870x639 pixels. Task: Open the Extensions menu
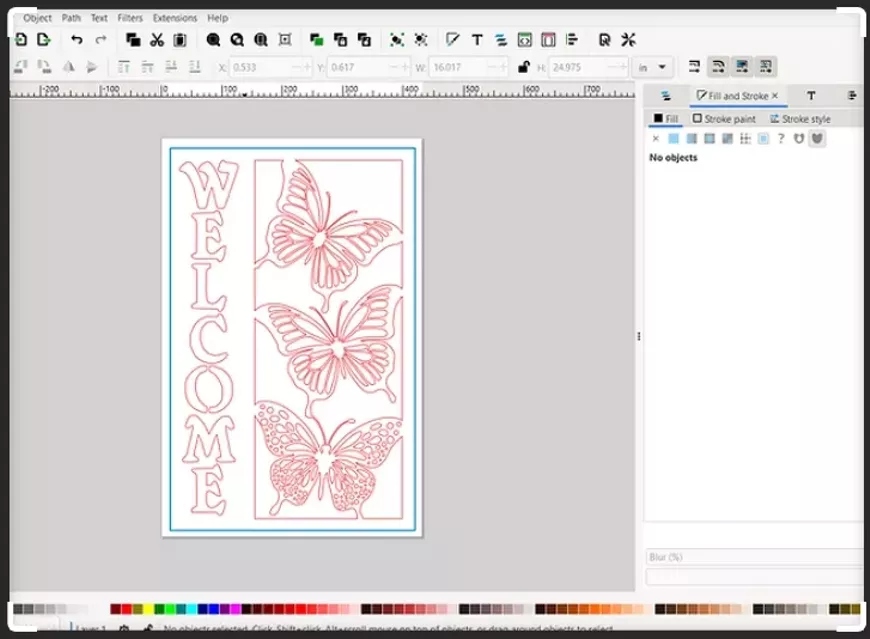pyautogui.click(x=175, y=18)
